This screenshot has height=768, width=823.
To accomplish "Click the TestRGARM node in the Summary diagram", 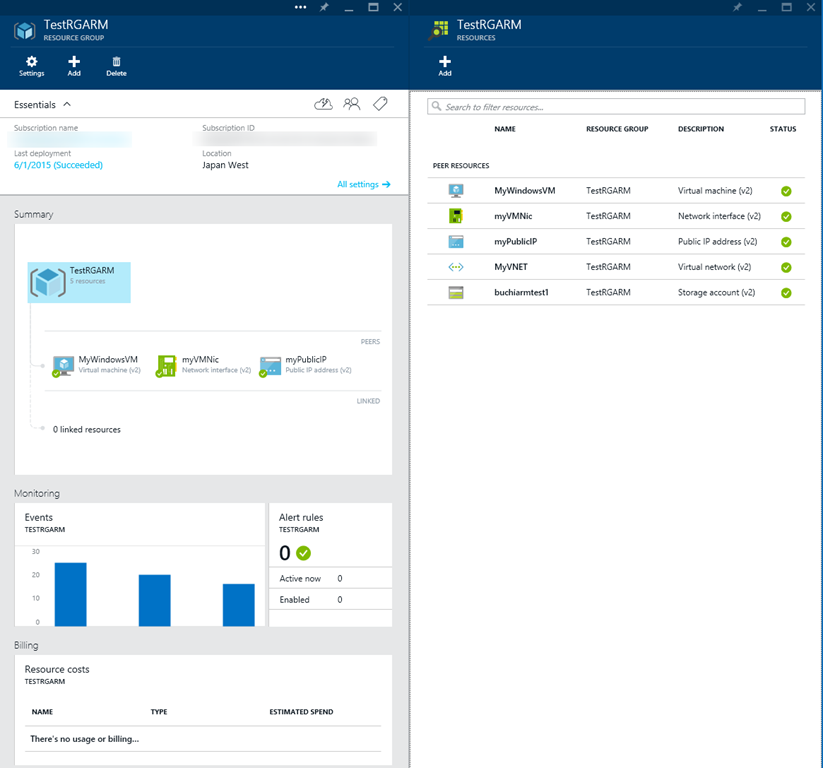I will coord(79,282).
